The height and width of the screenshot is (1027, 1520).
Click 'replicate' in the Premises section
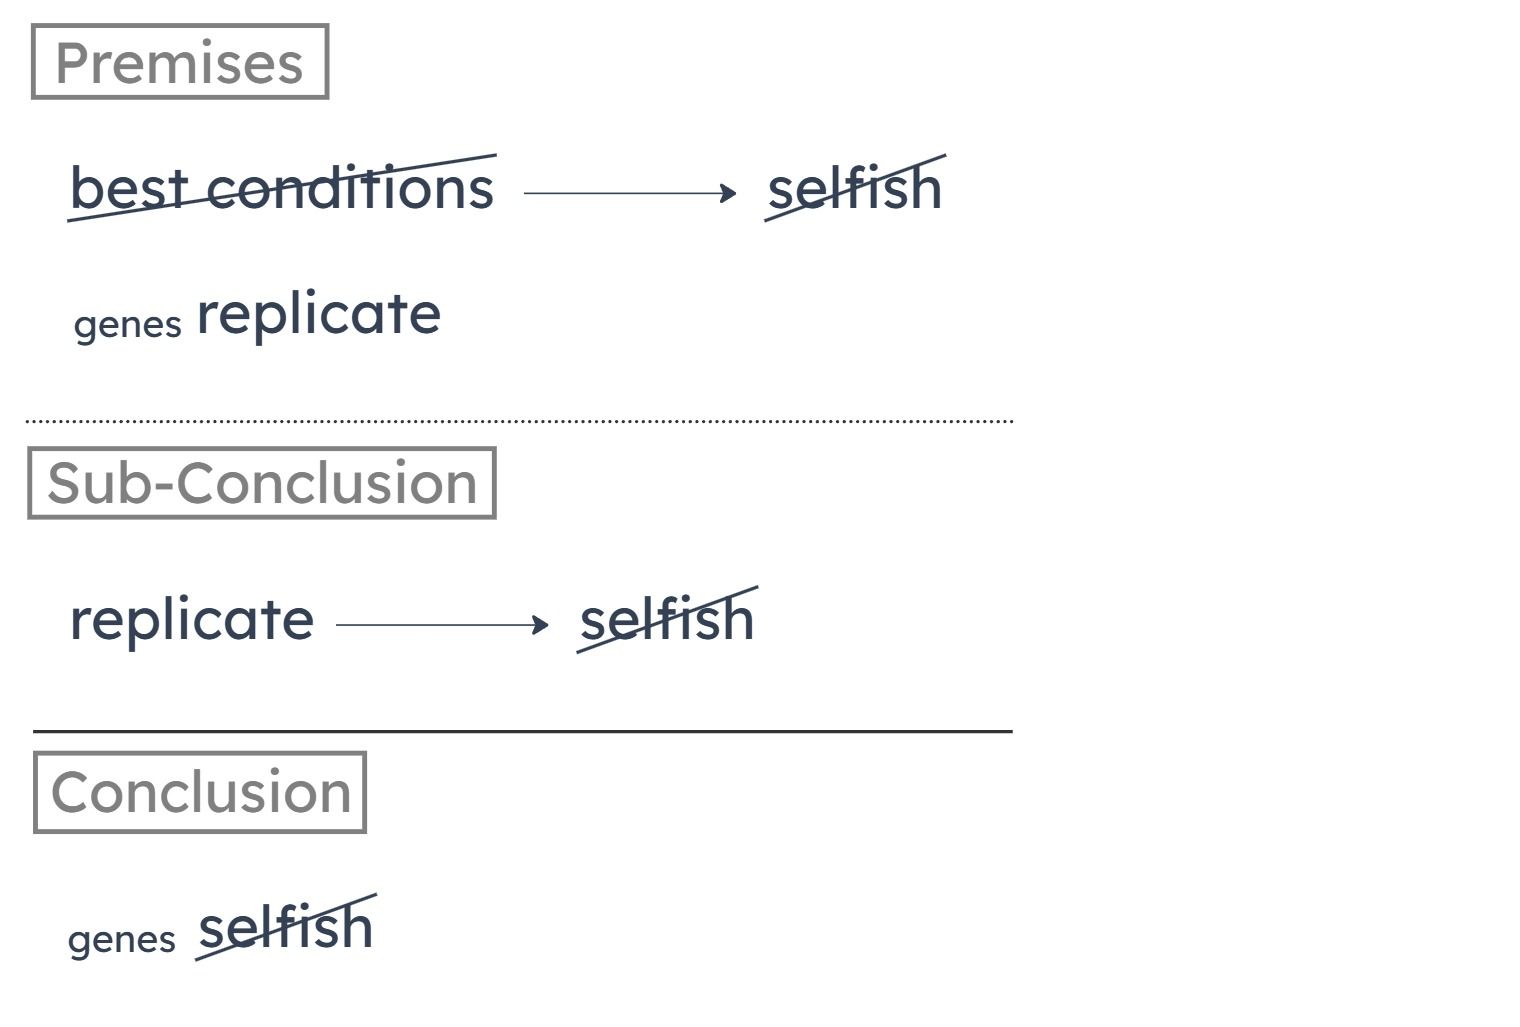[x=319, y=314]
